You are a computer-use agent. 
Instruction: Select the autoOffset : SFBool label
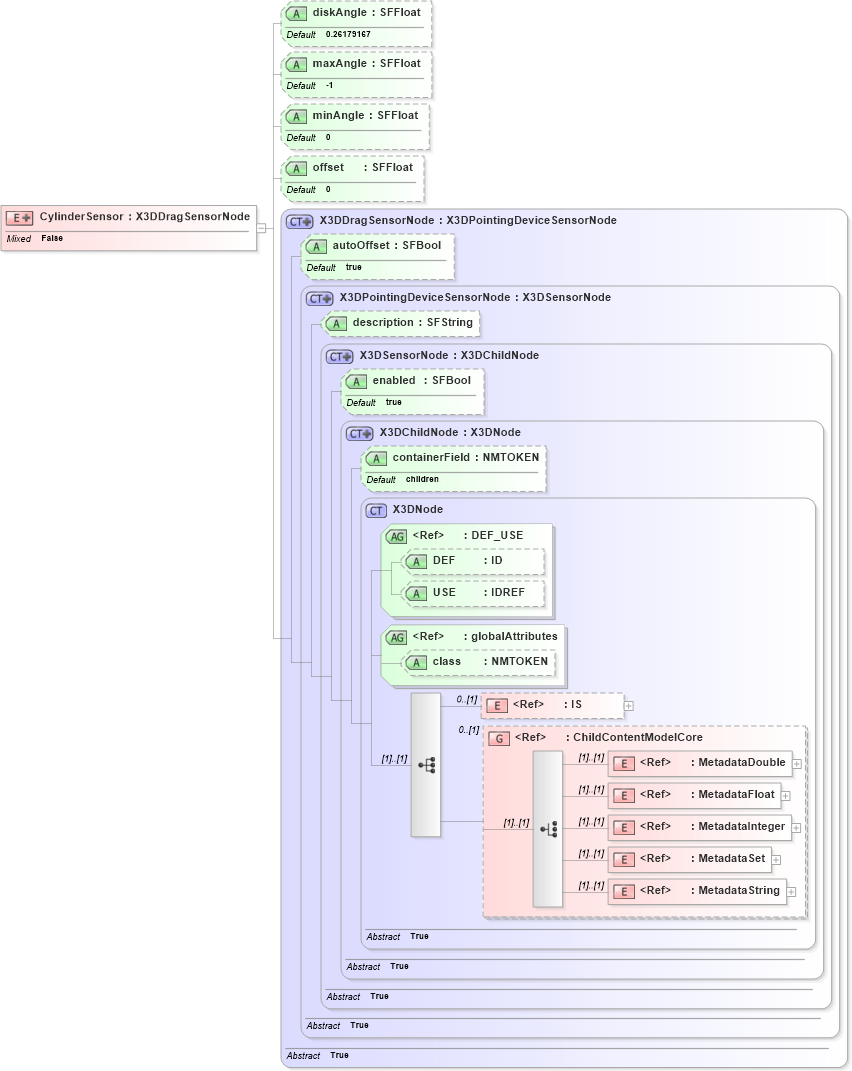387,245
